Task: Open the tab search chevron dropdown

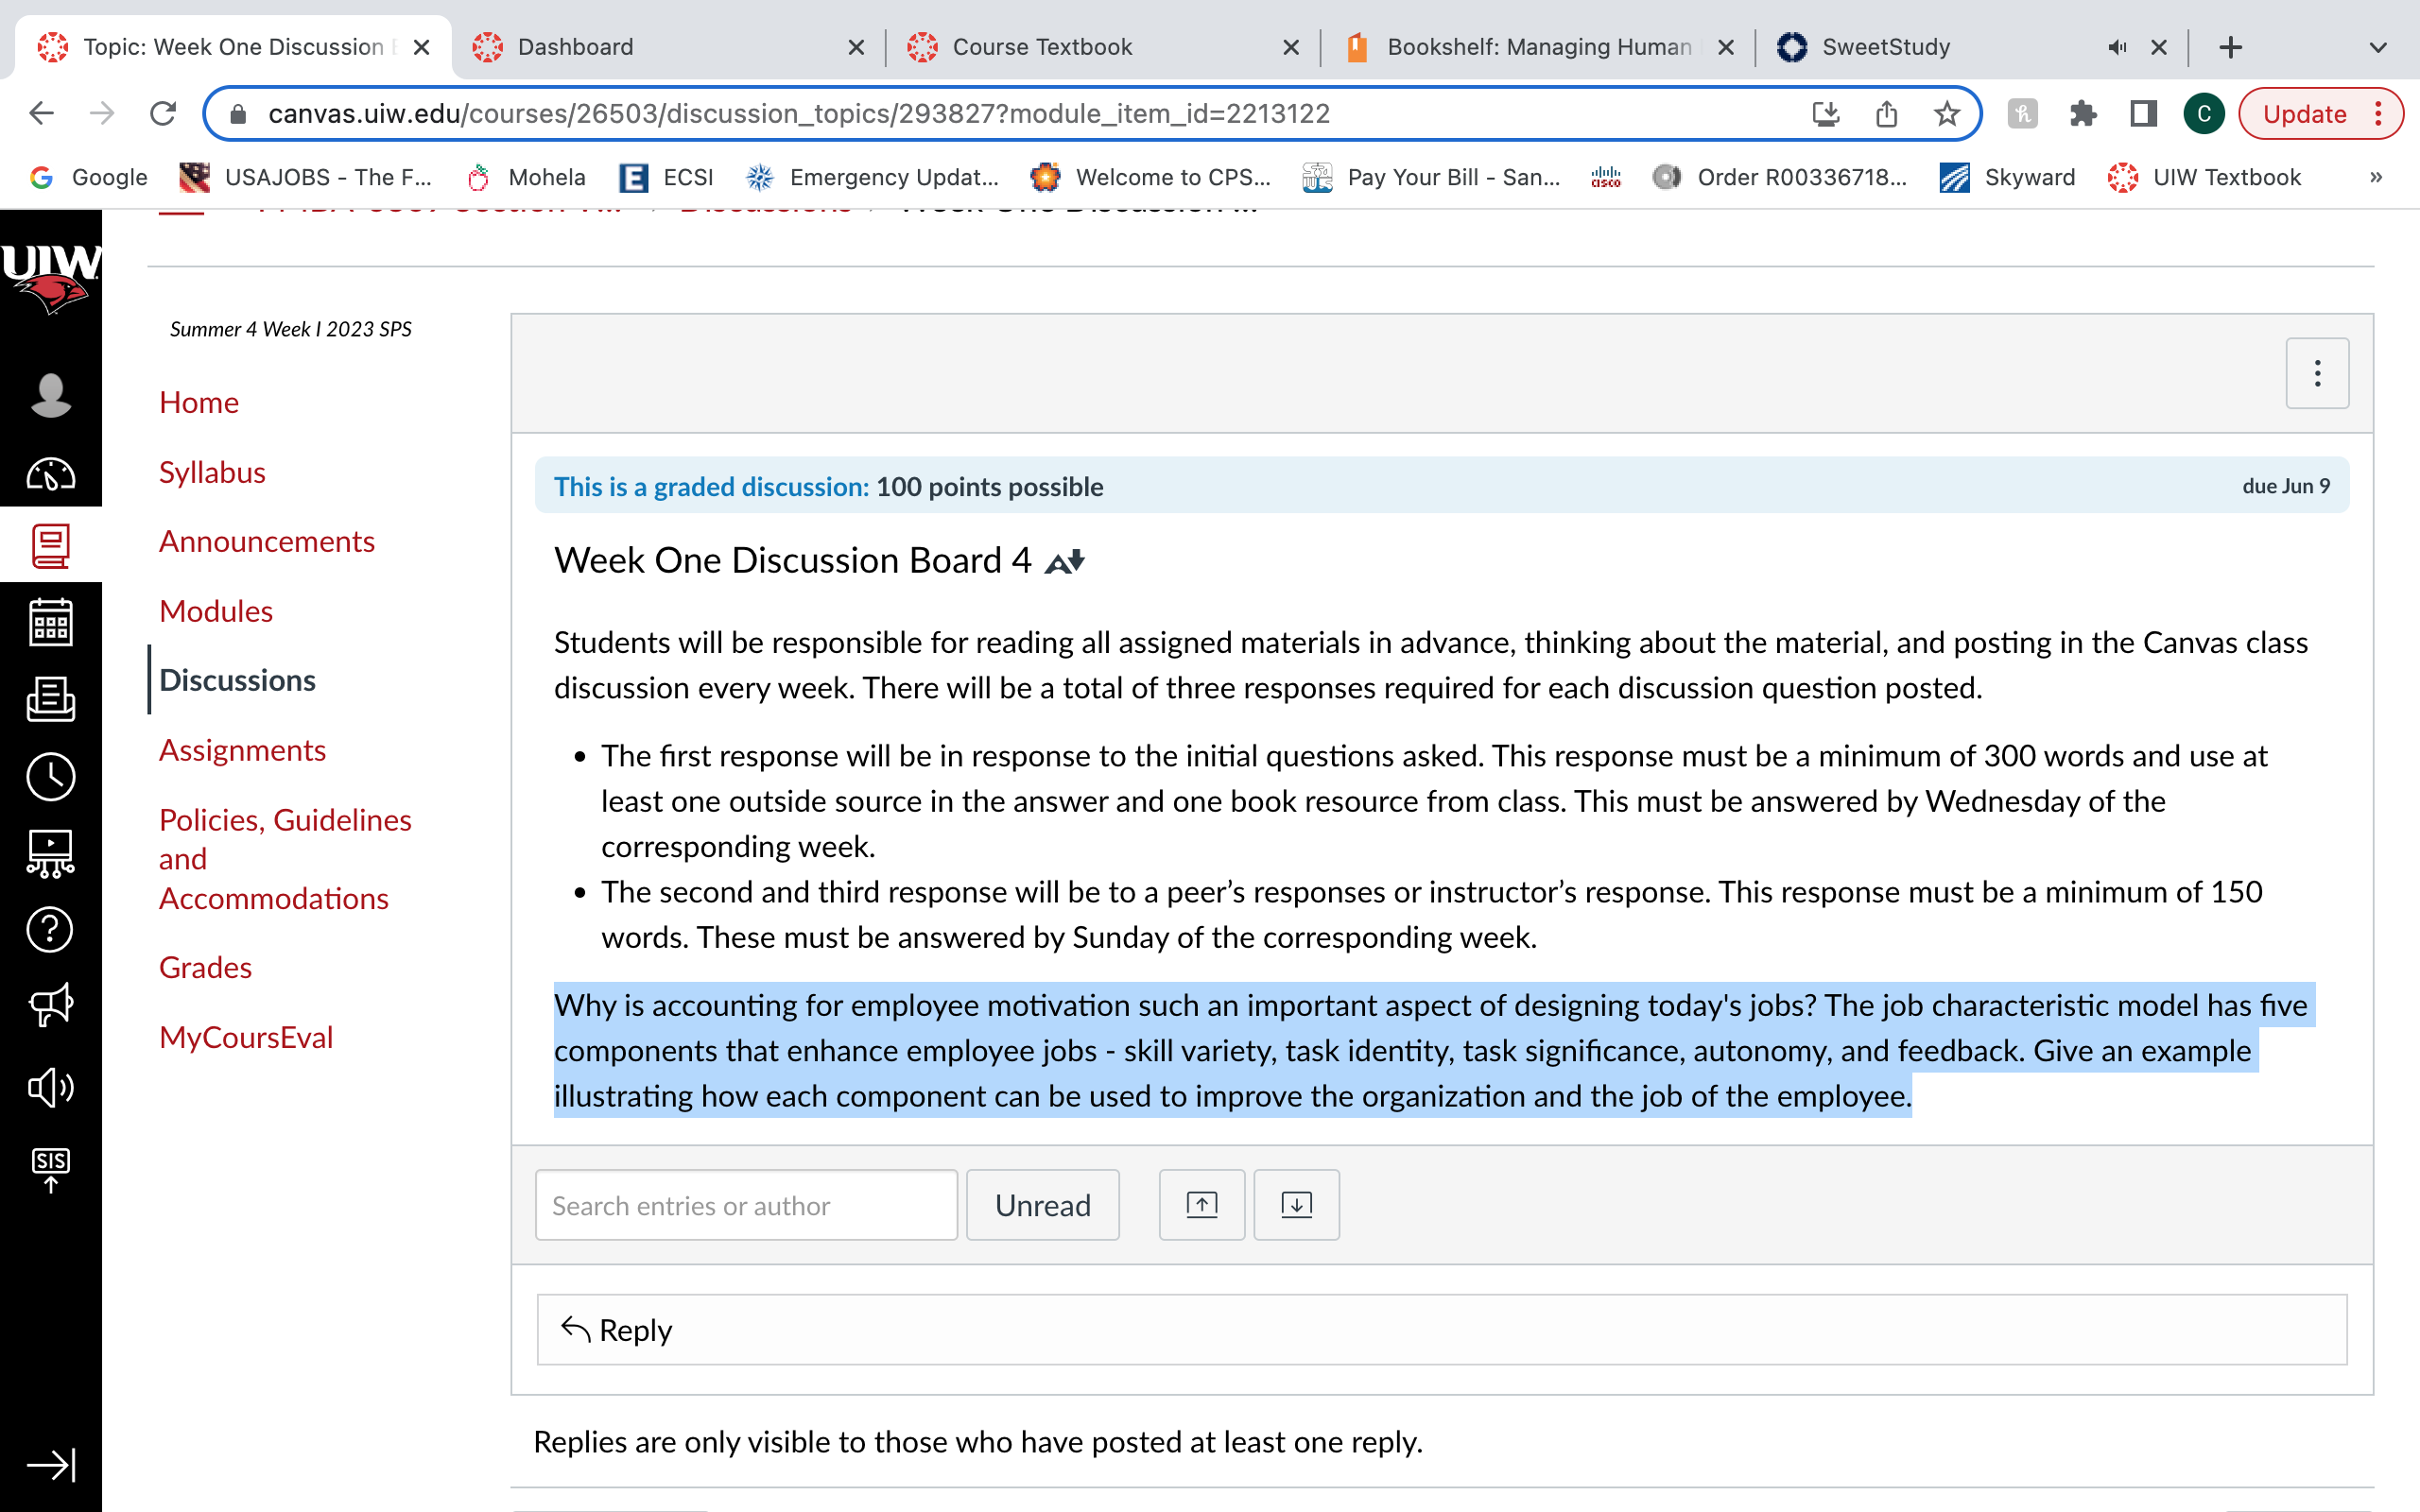Action: (x=2378, y=47)
